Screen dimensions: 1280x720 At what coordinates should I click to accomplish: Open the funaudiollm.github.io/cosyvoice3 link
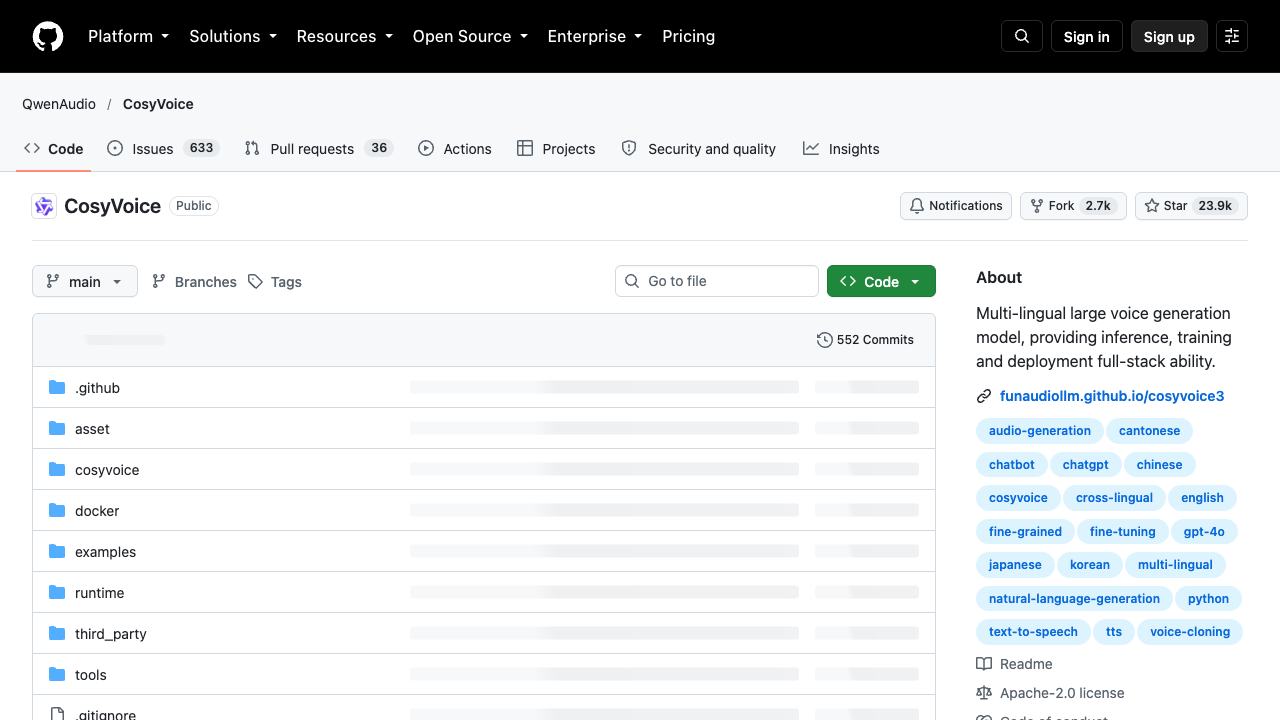click(x=1112, y=396)
